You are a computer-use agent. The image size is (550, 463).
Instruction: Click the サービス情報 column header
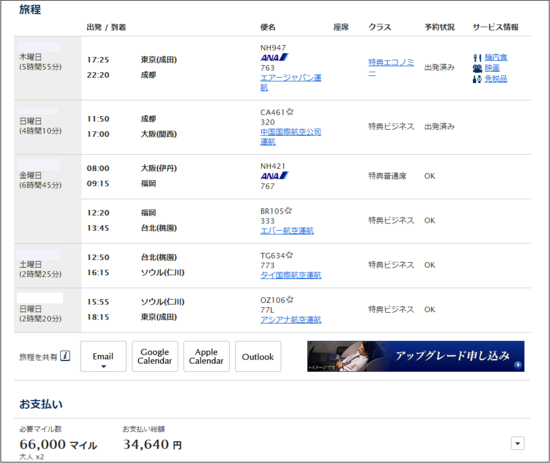[x=495, y=27]
